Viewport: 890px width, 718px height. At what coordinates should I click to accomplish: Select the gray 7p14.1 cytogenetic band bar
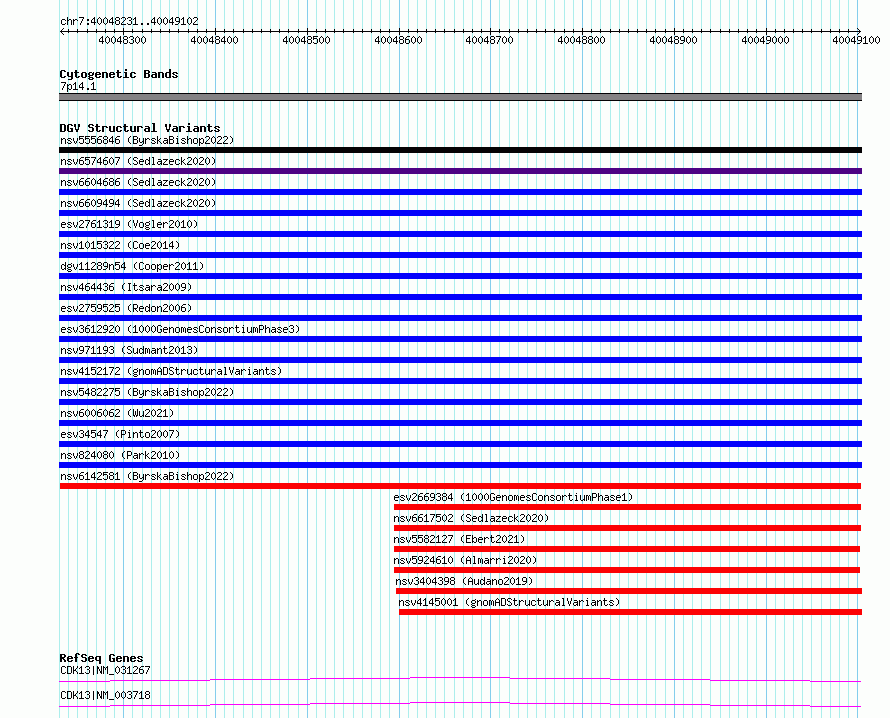[x=460, y=98]
